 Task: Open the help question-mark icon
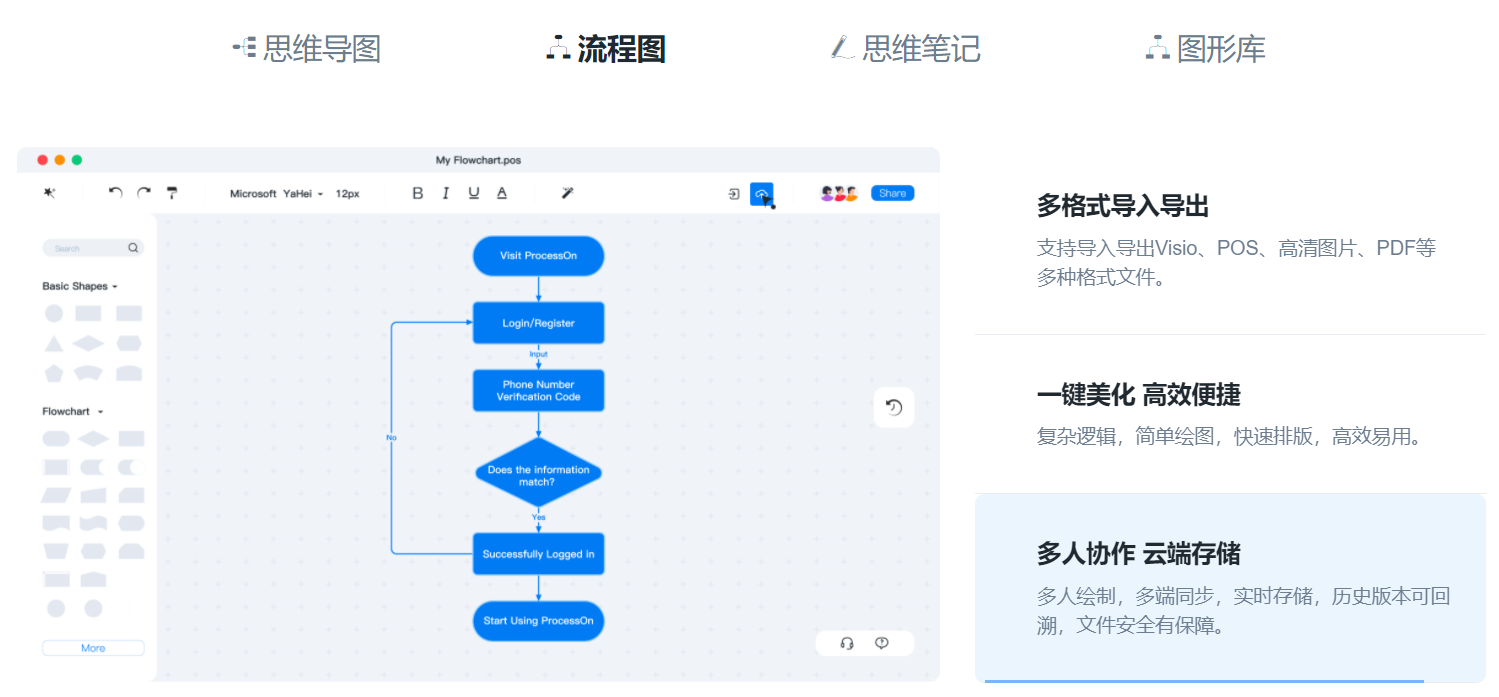[x=881, y=643]
